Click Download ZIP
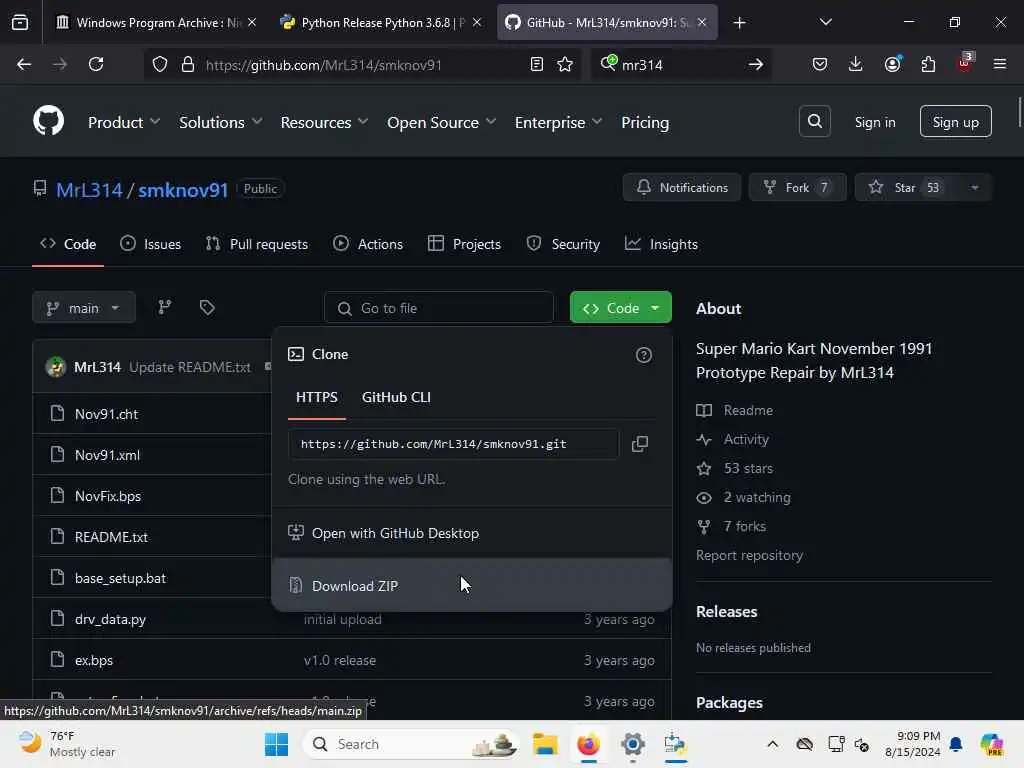Viewport: 1024px width, 768px height. [472, 586]
